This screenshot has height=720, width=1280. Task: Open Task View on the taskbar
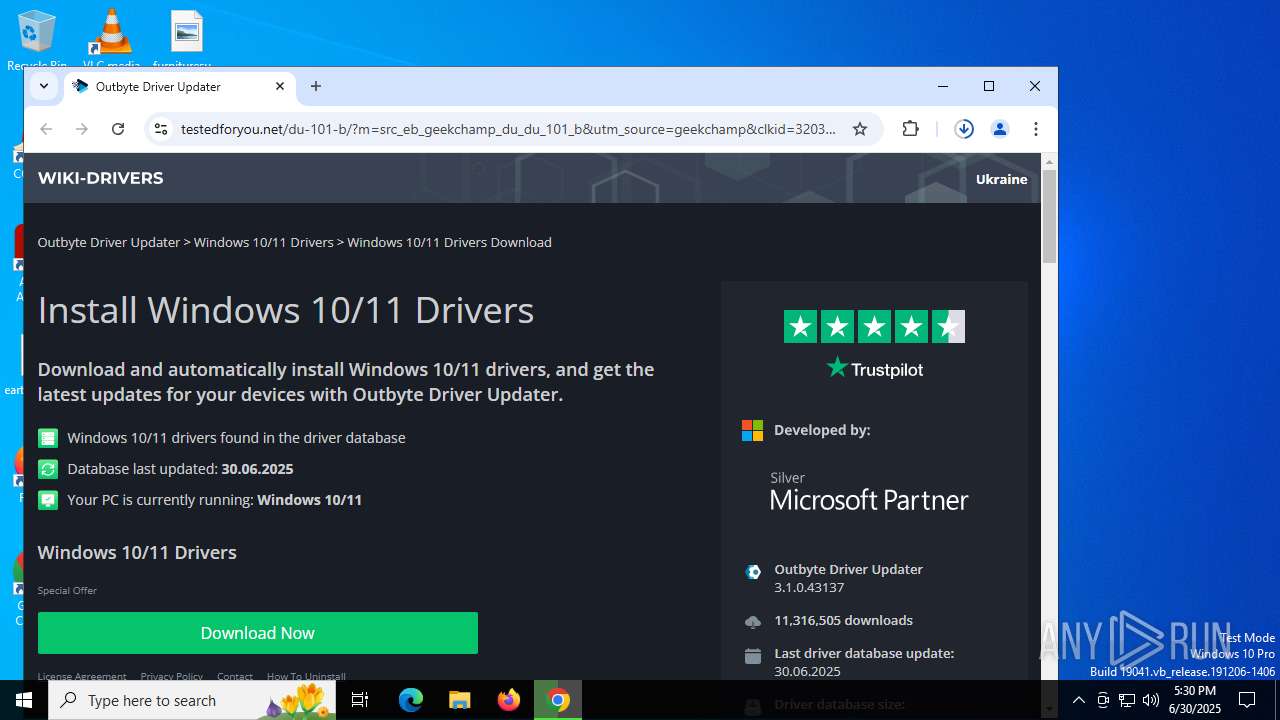click(x=360, y=700)
